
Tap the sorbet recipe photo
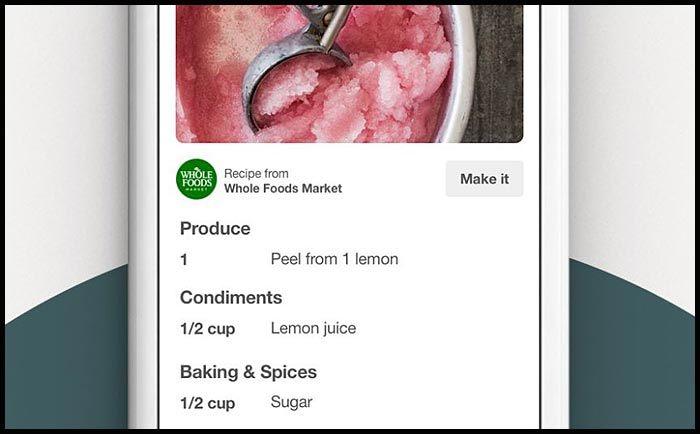(350, 74)
